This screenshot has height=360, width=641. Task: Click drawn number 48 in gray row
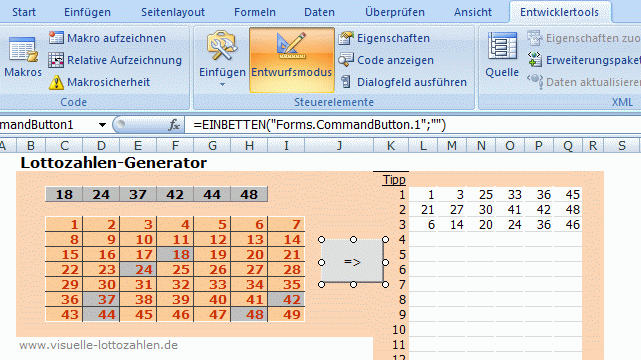[249, 195]
